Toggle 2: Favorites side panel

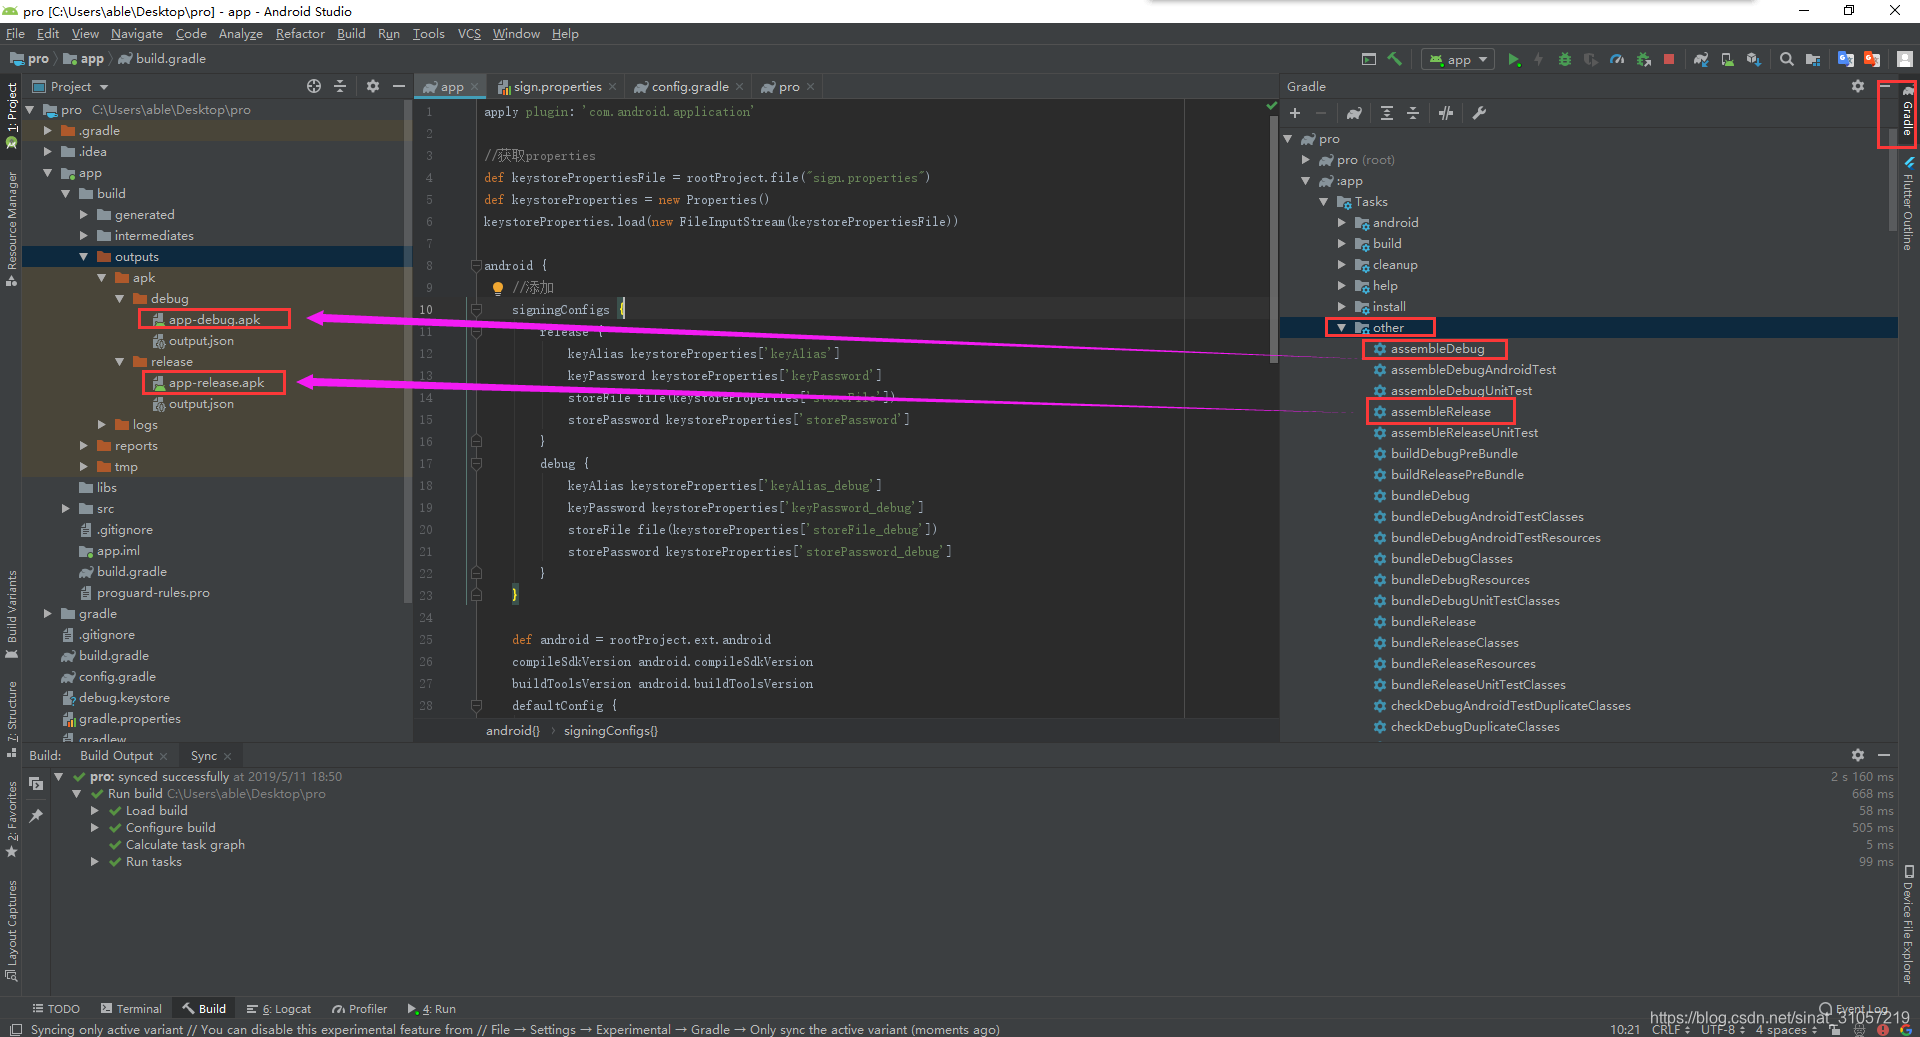point(11,820)
